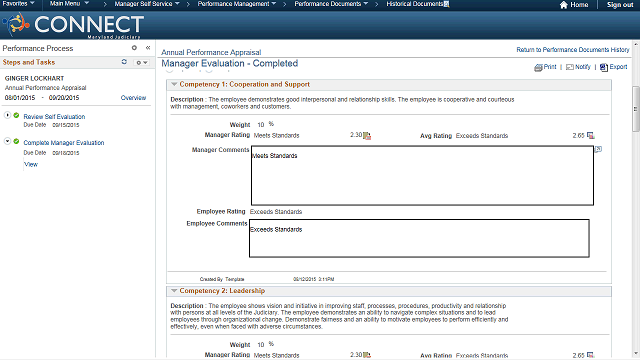Viewport: 640px width, 360px height.
Task: Expand the Review Self Evaluation step
Action: [x=7, y=115]
